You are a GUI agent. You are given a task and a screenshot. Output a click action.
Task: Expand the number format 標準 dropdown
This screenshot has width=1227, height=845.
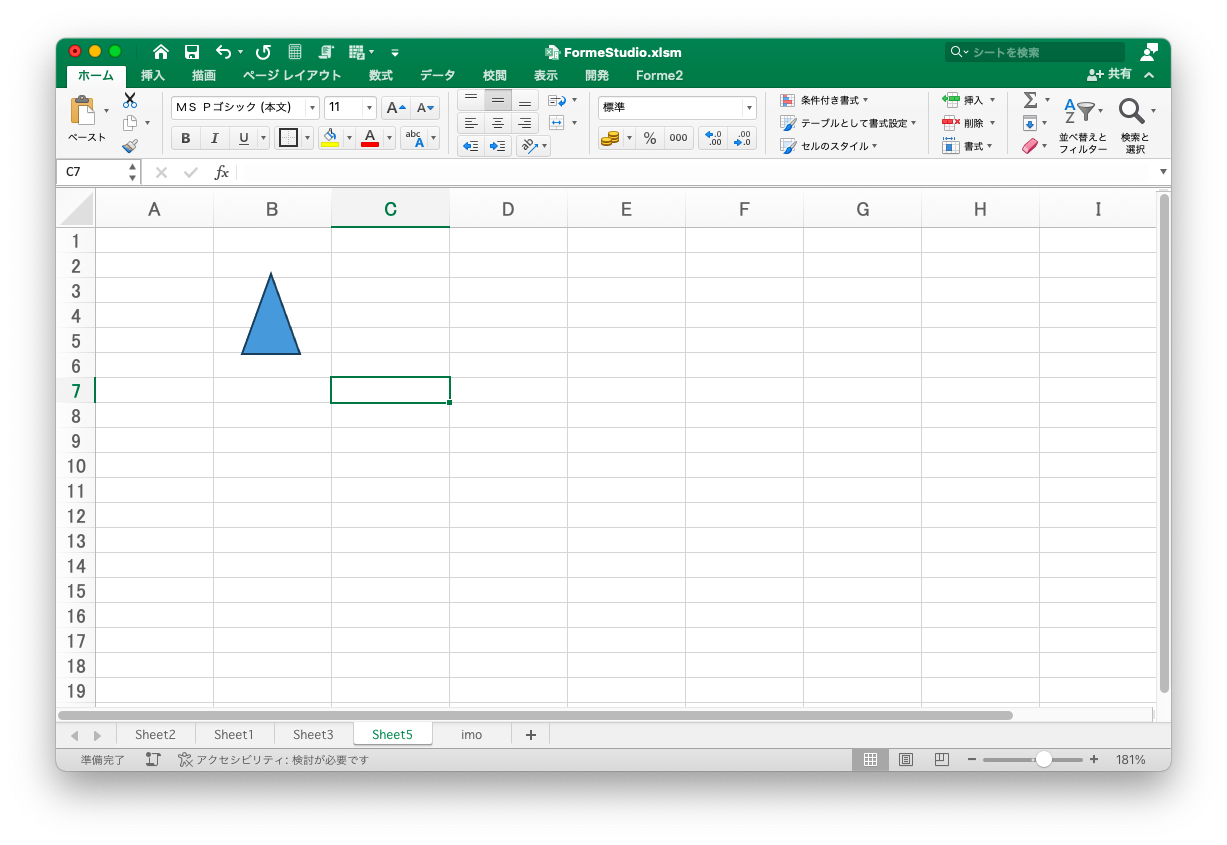pos(749,108)
